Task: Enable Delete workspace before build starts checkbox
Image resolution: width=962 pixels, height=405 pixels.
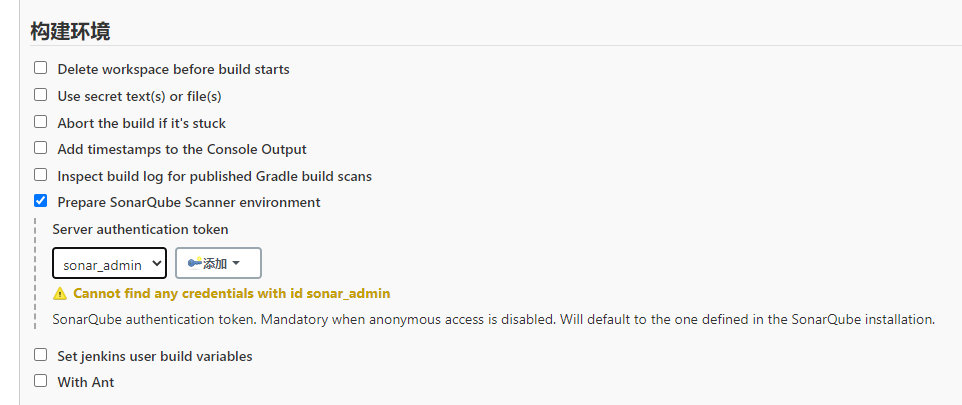Action: [40, 68]
